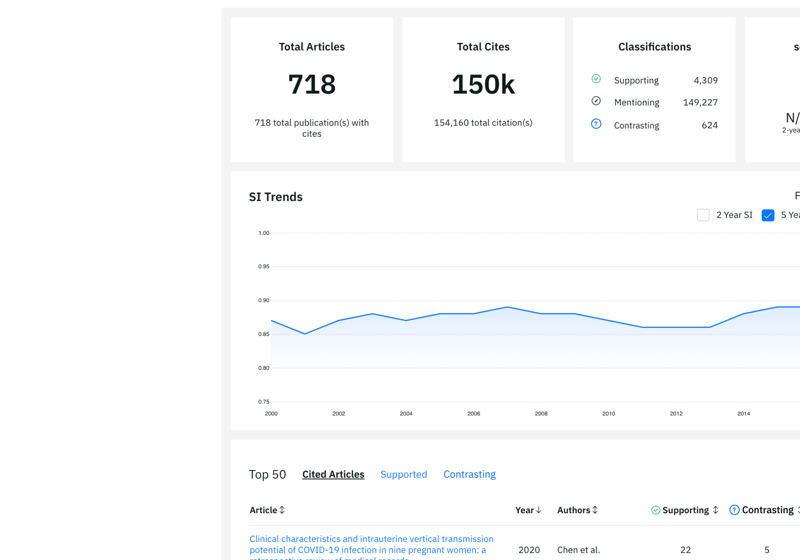Viewport: 800px width, 560px height.
Task: Click the Year column descending arrow
Action: point(540,510)
